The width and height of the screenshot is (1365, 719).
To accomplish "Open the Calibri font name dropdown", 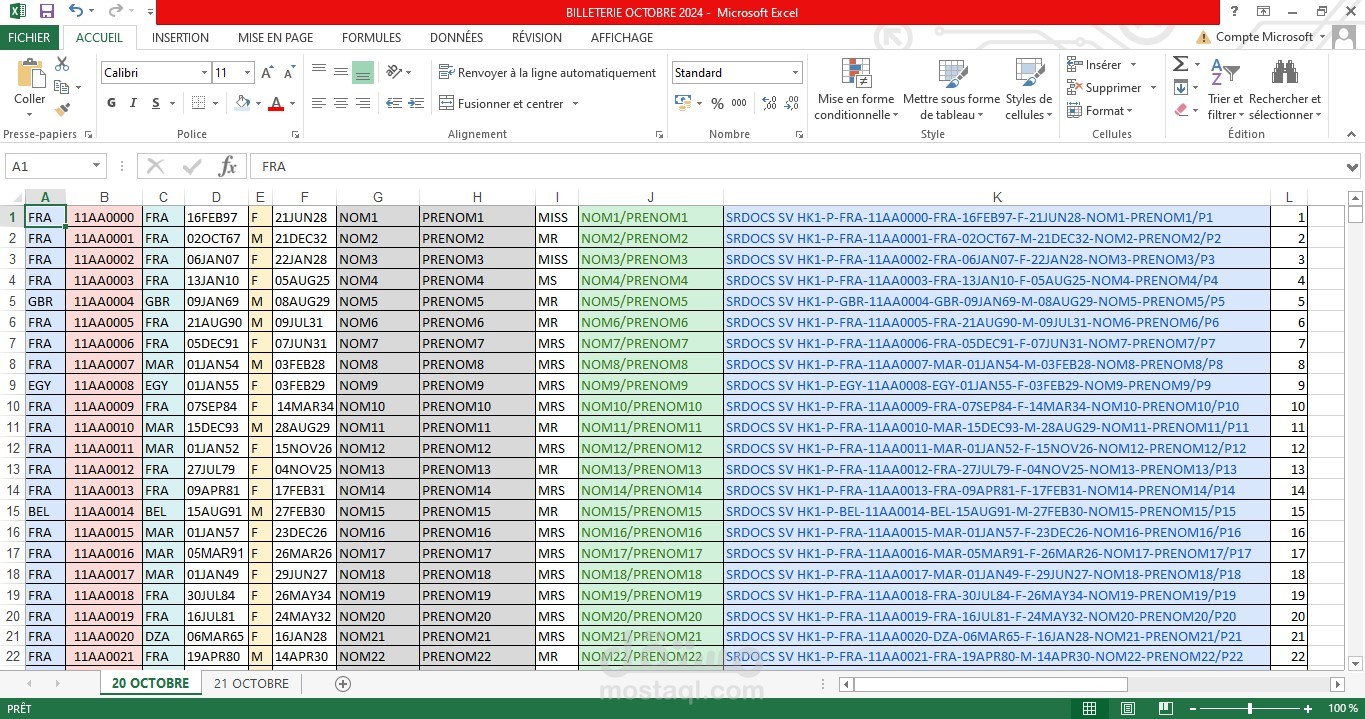I will coord(204,73).
